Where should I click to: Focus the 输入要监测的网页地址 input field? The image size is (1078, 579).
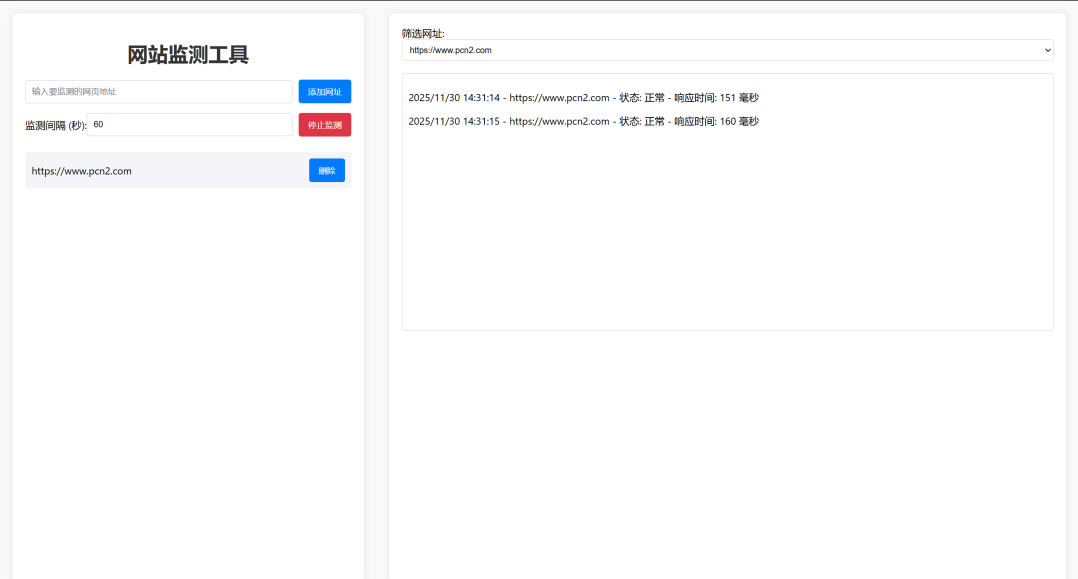(x=158, y=92)
